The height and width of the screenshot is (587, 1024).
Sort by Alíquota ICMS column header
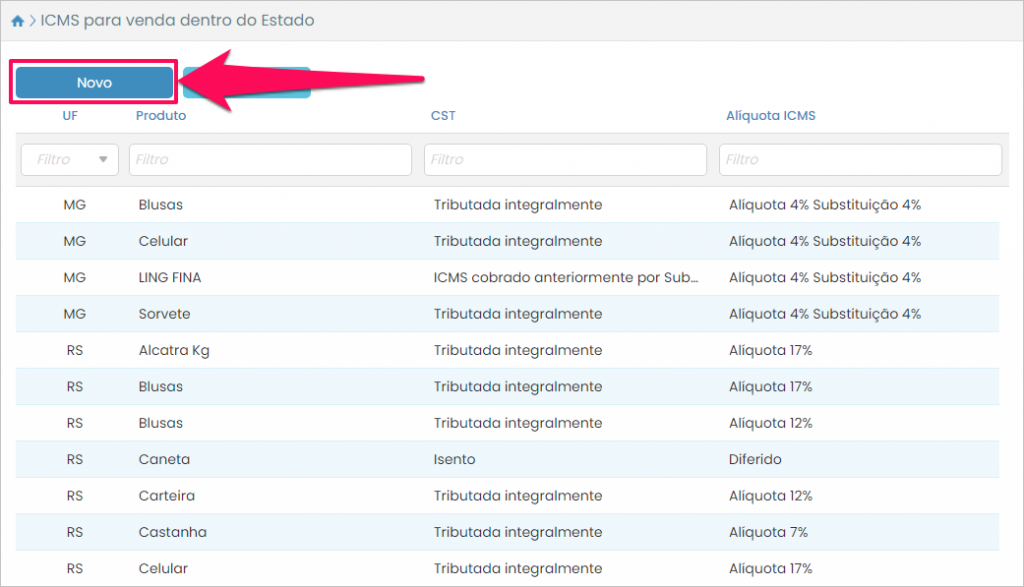[x=770, y=116]
